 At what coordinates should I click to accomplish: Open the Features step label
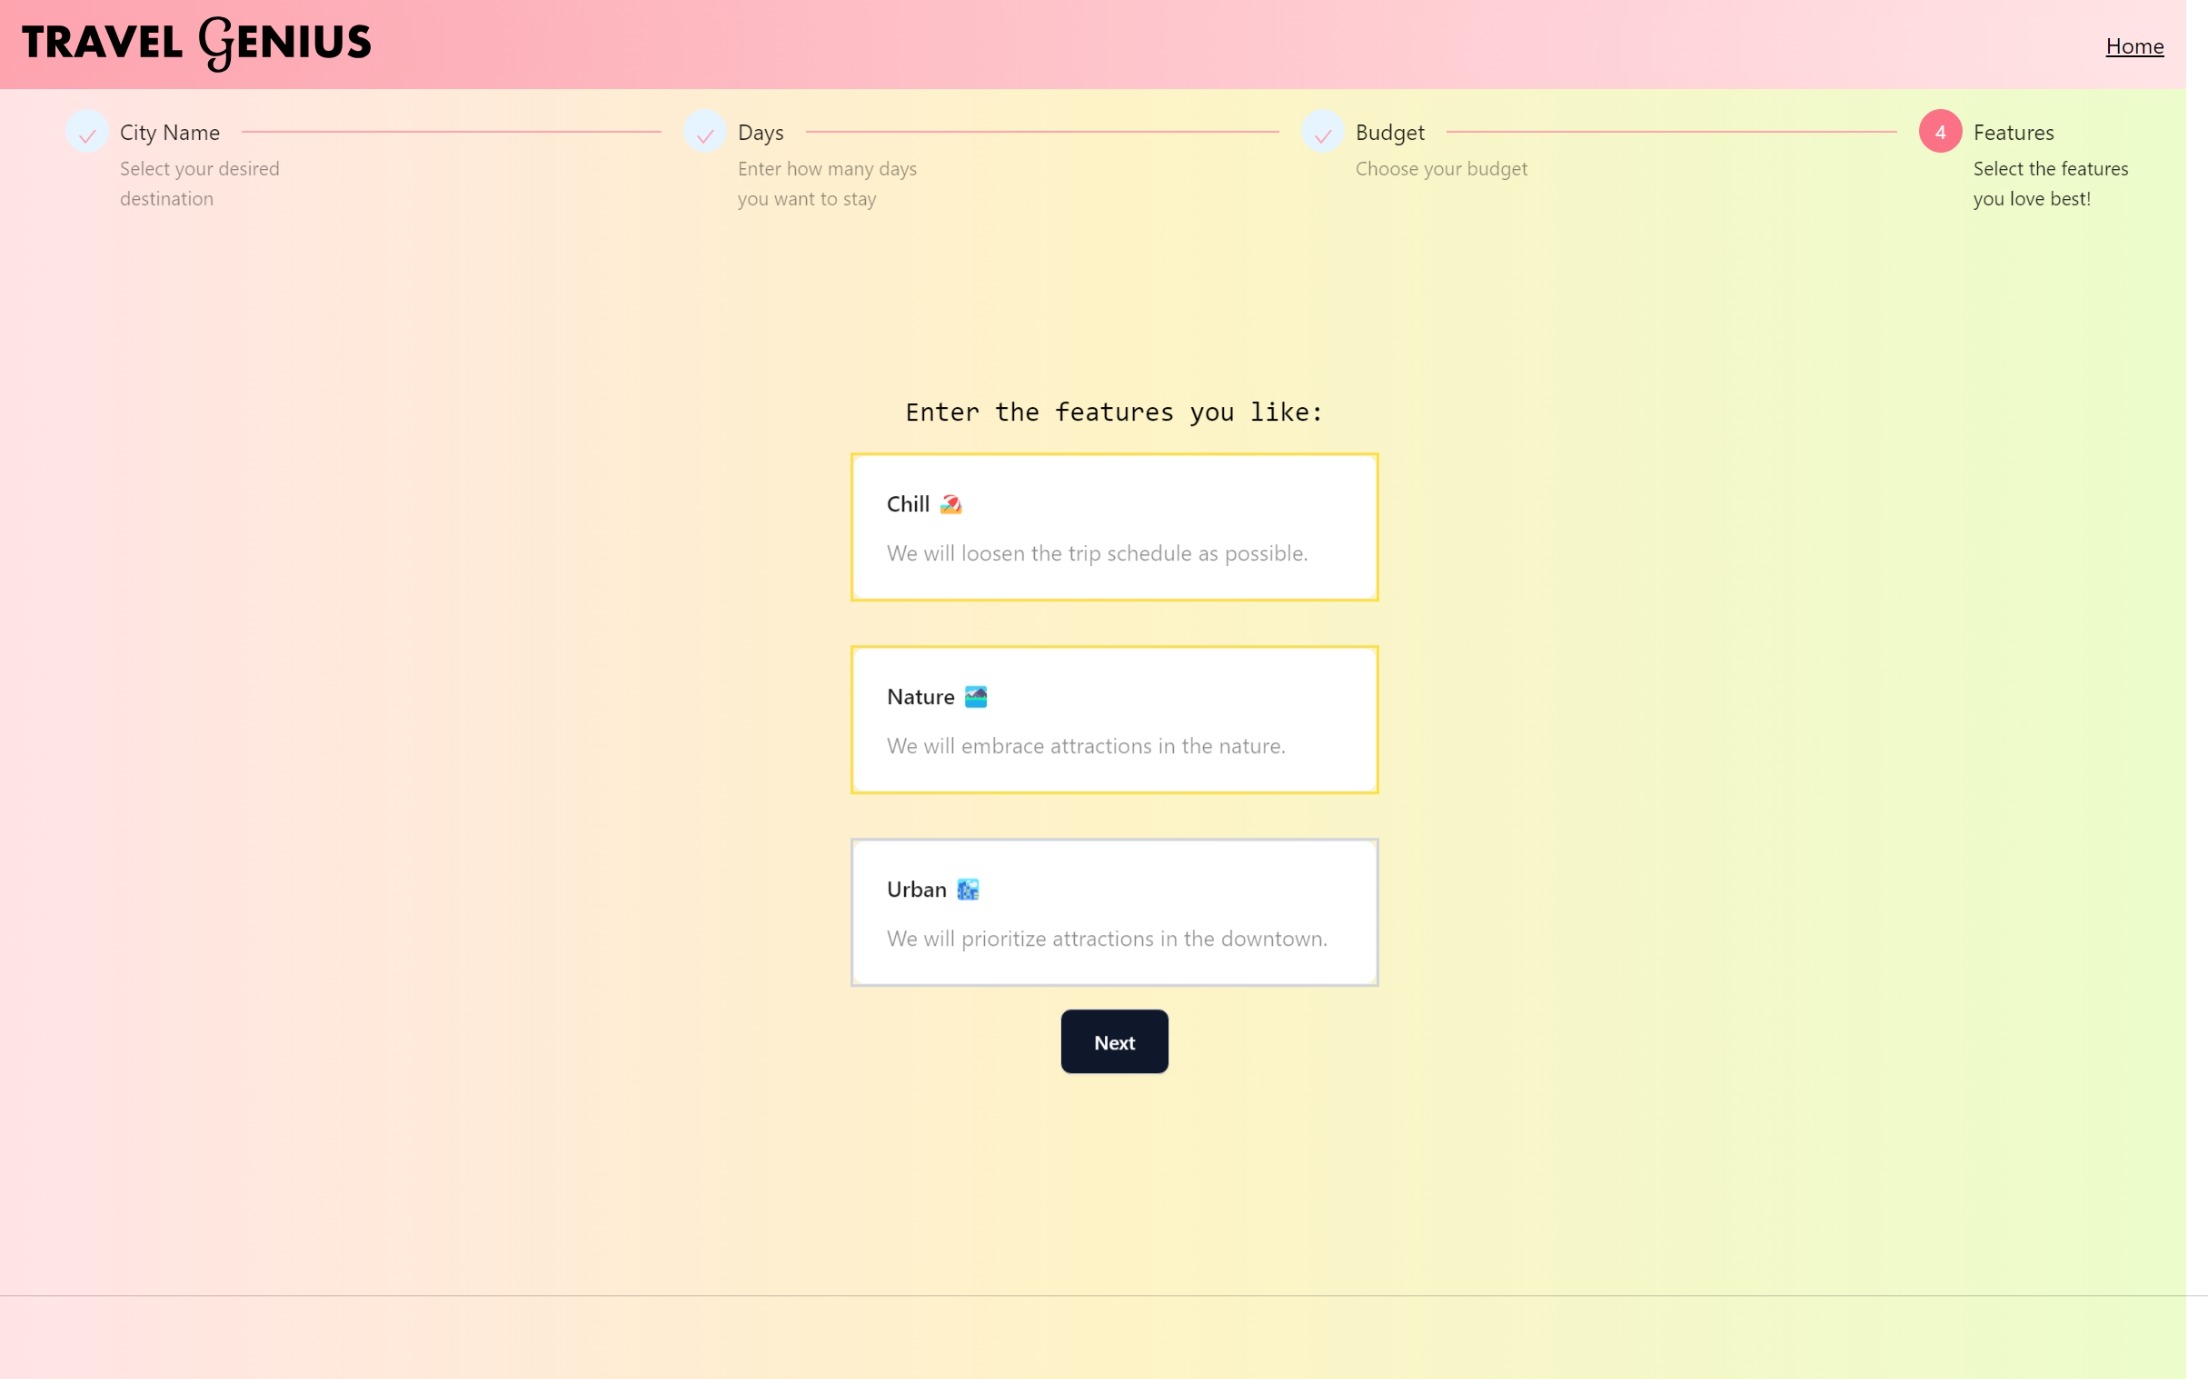coord(2012,133)
